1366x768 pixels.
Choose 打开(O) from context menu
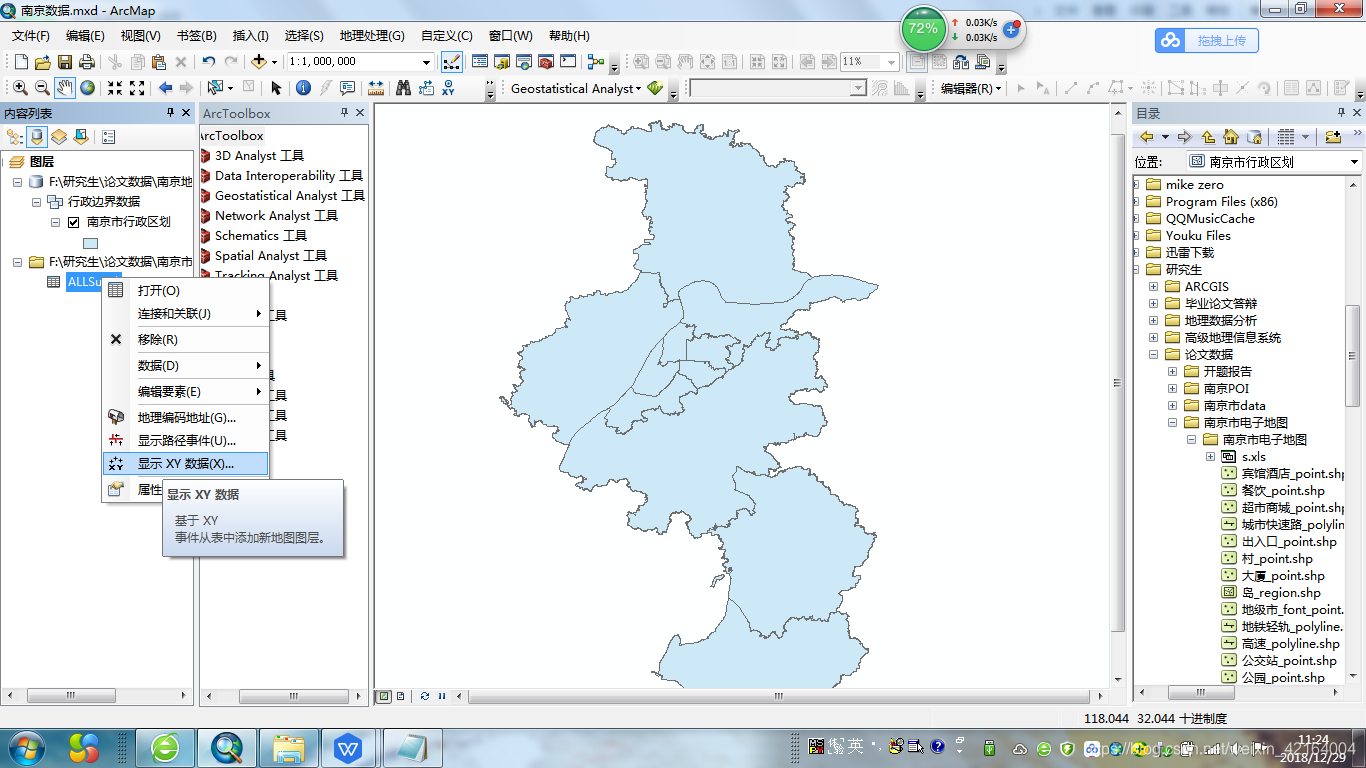click(186, 290)
